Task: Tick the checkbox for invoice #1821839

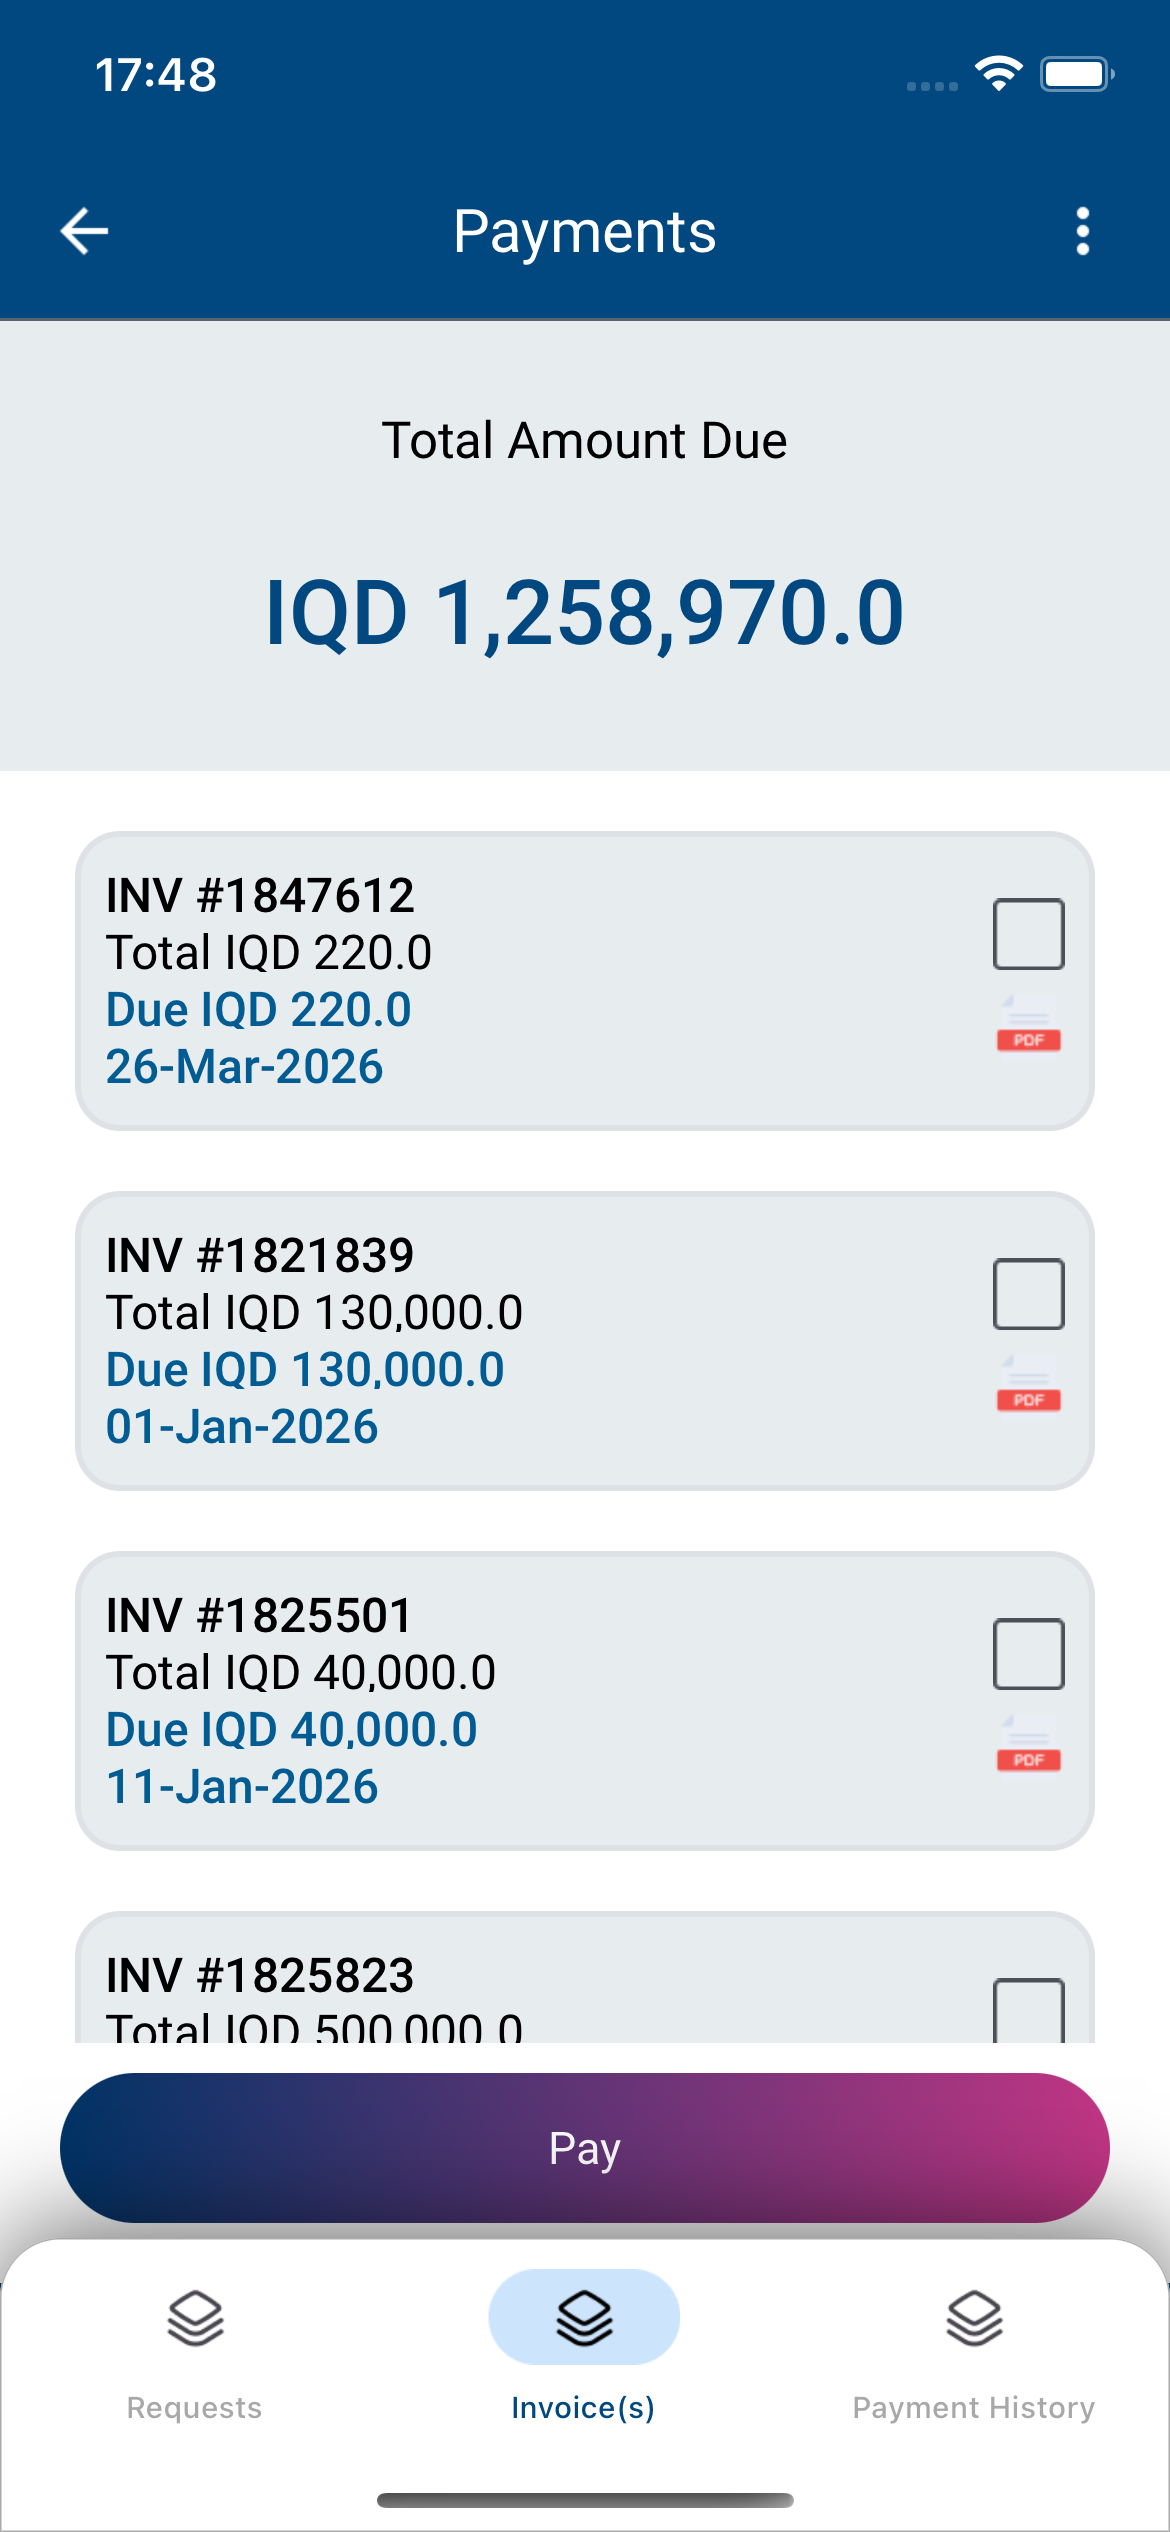Action: (1028, 1294)
